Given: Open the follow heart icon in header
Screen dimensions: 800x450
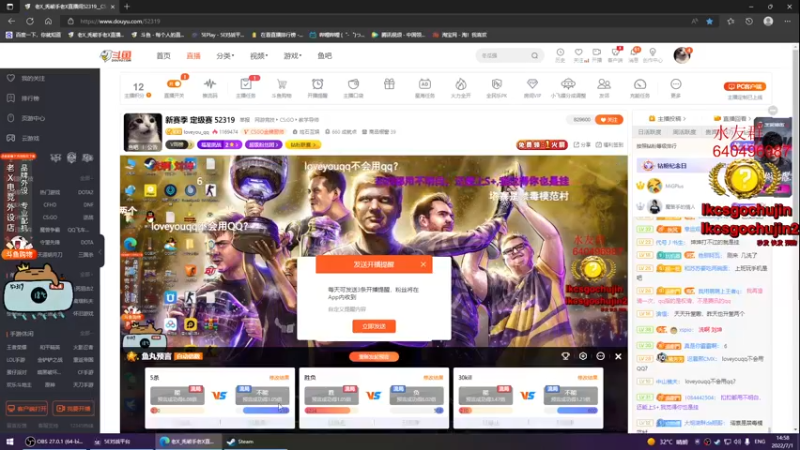Looking at the screenshot, I should 579,53.
